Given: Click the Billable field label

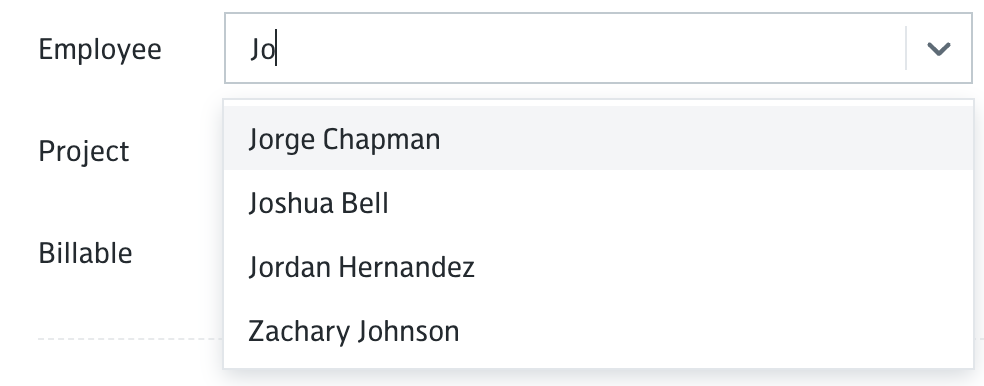Looking at the screenshot, I should (x=85, y=253).
